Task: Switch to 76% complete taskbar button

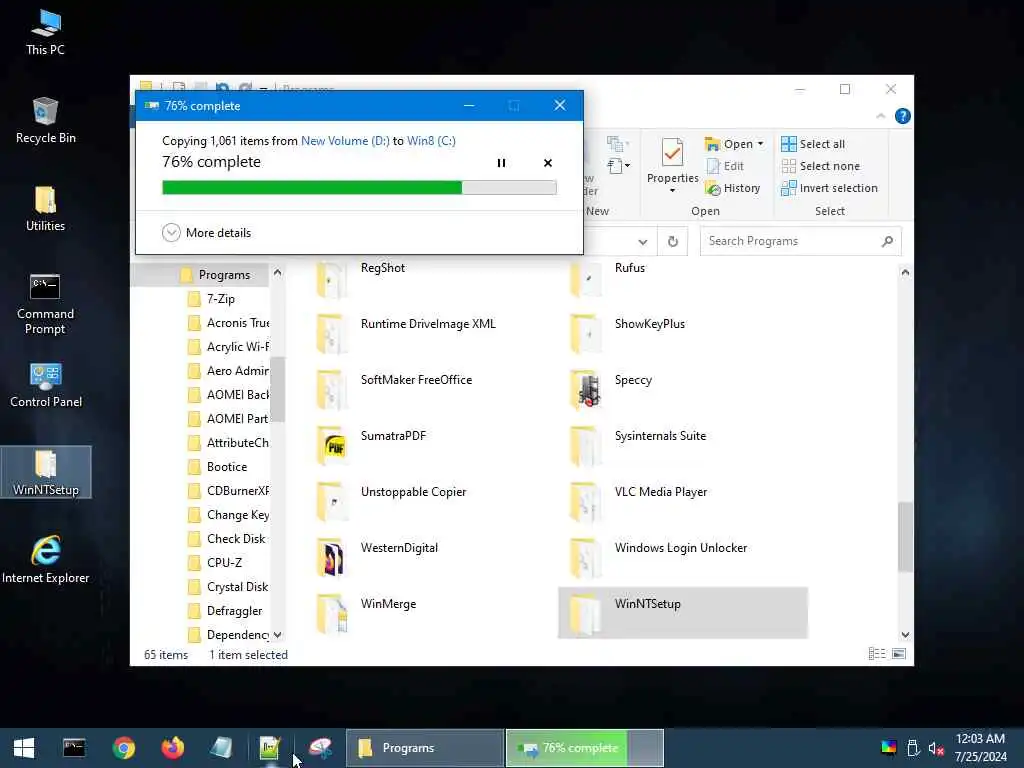Action: [584, 748]
